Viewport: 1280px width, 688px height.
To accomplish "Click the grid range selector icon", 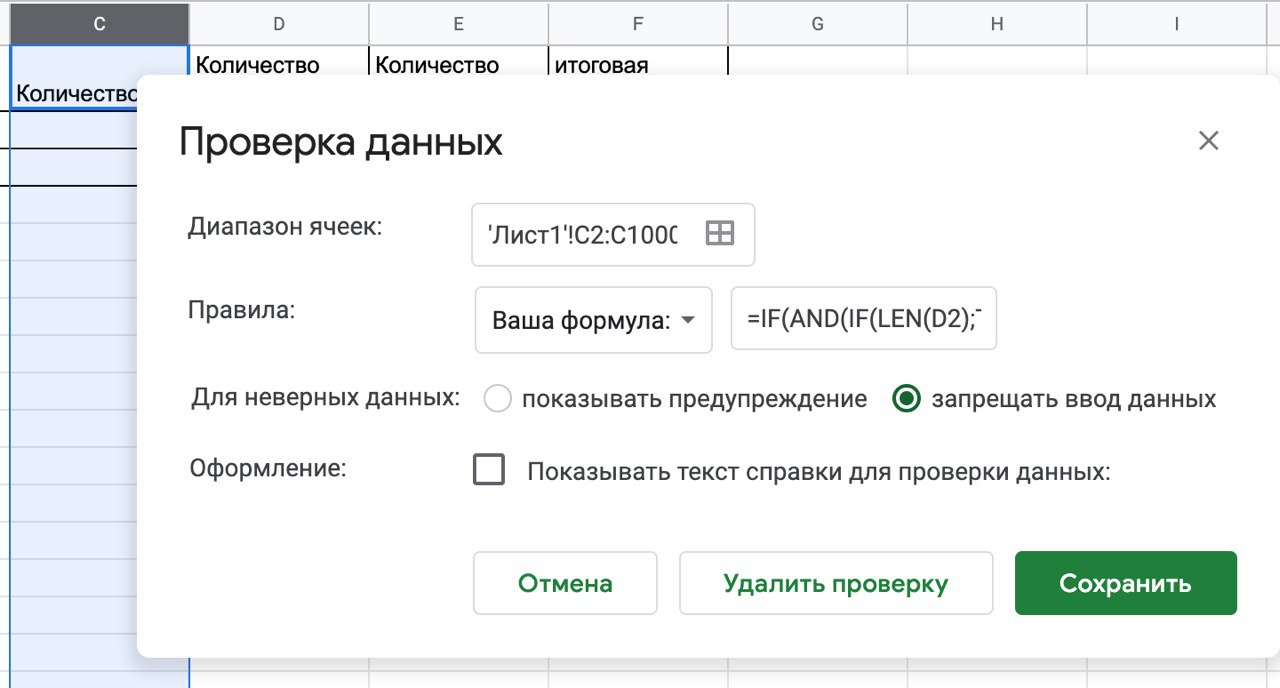I will pyautogui.click(x=720, y=234).
